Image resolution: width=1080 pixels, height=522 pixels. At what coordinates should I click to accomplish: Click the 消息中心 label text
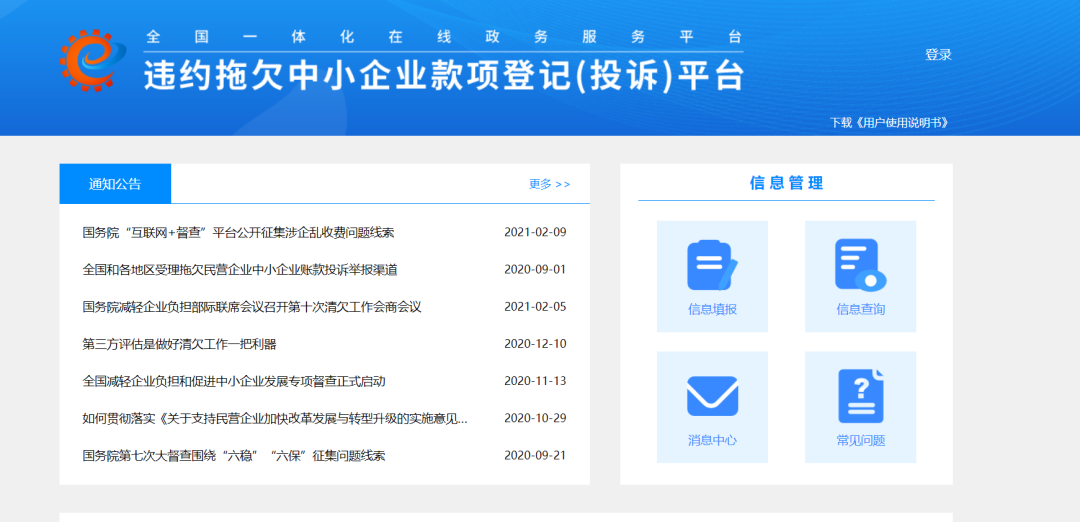coord(712,440)
